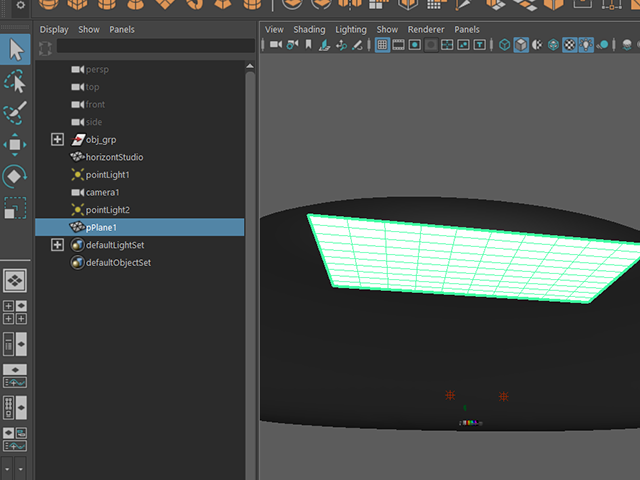The width and height of the screenshot is (640, 480).
Task: Click the Image Plane icon
Action: coord(324,44)
